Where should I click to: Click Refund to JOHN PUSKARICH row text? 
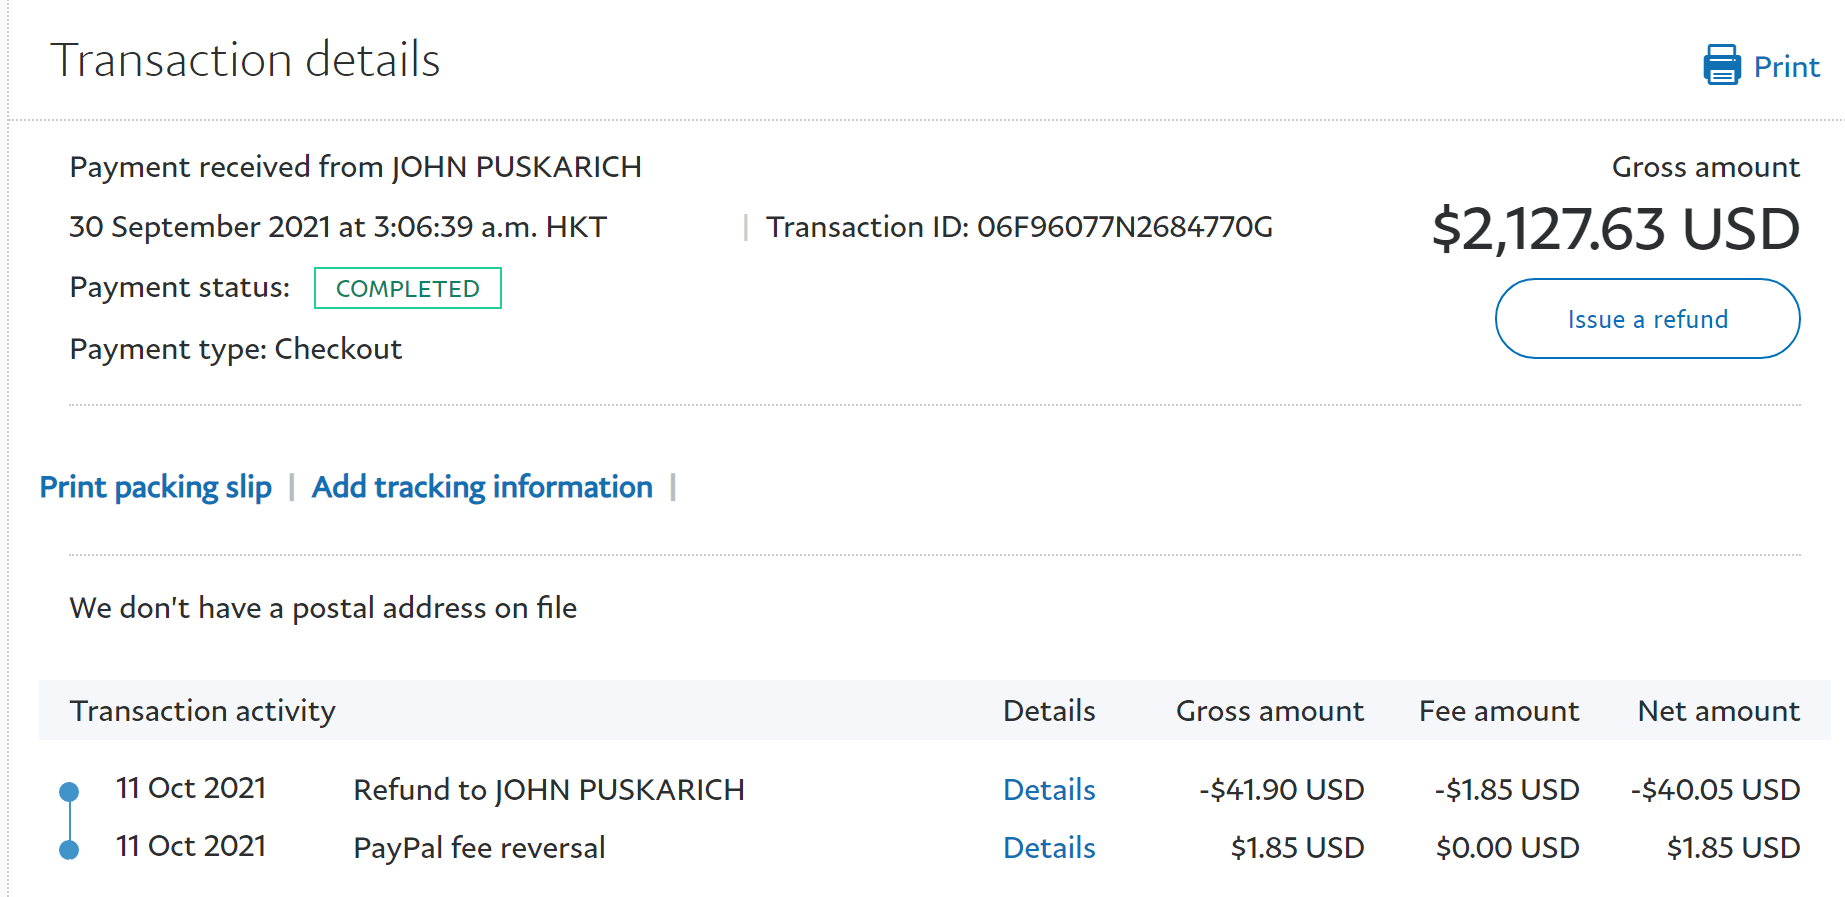(549, 790)
